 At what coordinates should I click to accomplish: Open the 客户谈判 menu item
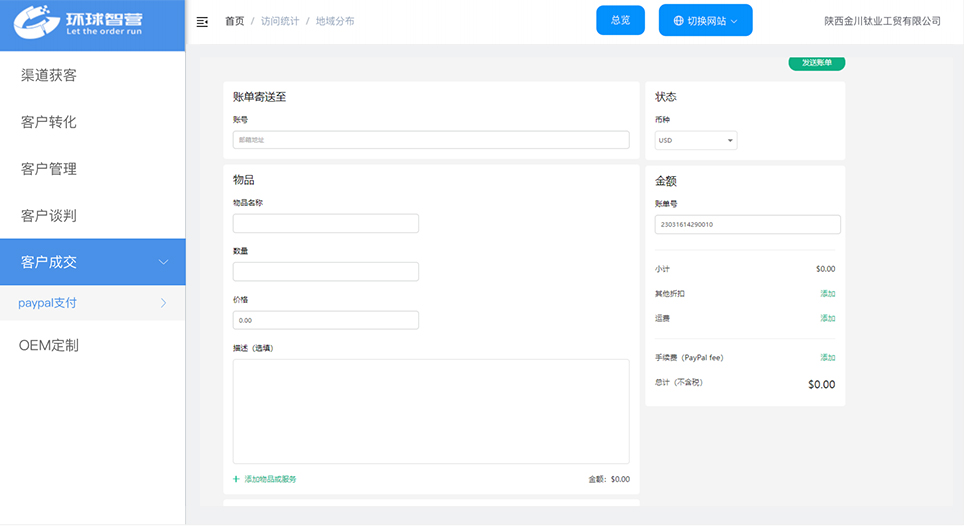(49, 216)
